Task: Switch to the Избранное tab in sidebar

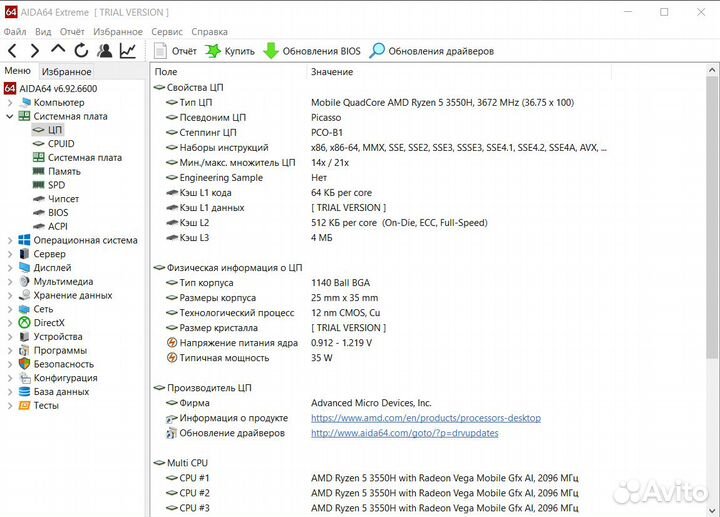Action: tap(67, 72)
